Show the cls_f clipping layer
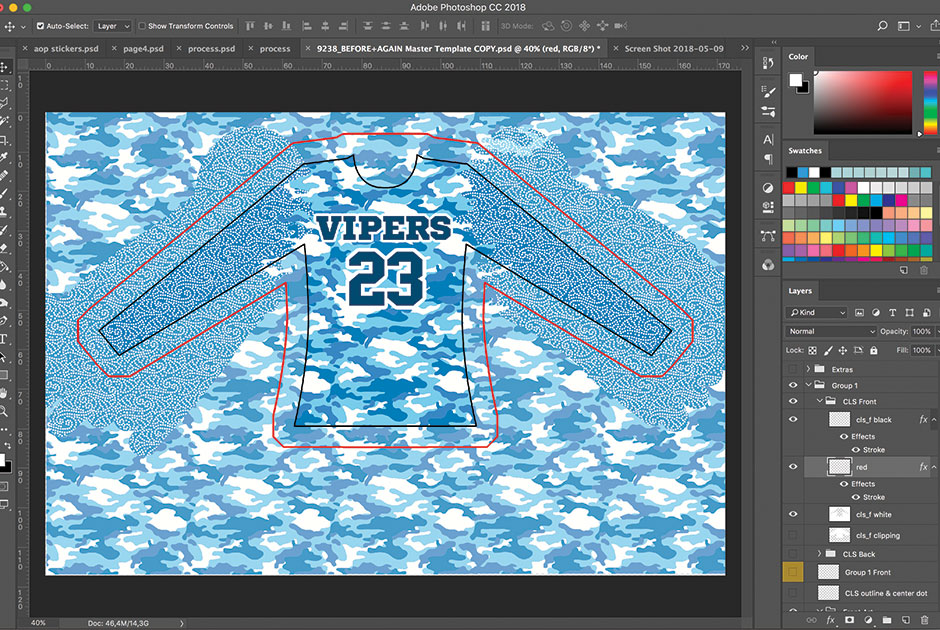The image size is (940, 630). coord(793,535)
